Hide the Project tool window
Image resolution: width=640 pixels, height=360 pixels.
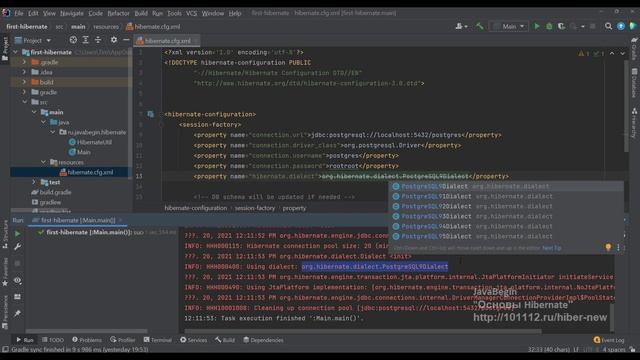click(126, 40)
